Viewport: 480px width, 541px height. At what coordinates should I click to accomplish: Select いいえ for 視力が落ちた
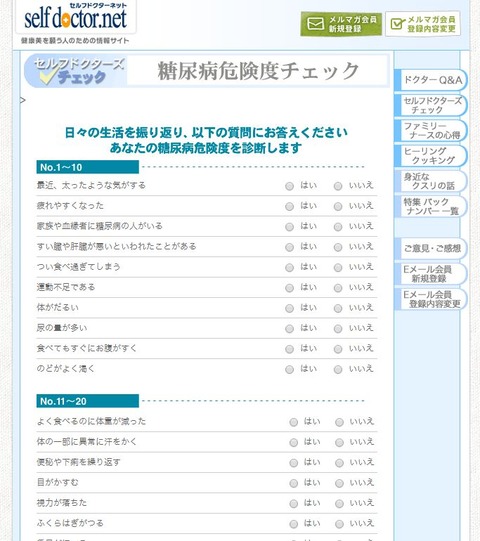(339, 503)
